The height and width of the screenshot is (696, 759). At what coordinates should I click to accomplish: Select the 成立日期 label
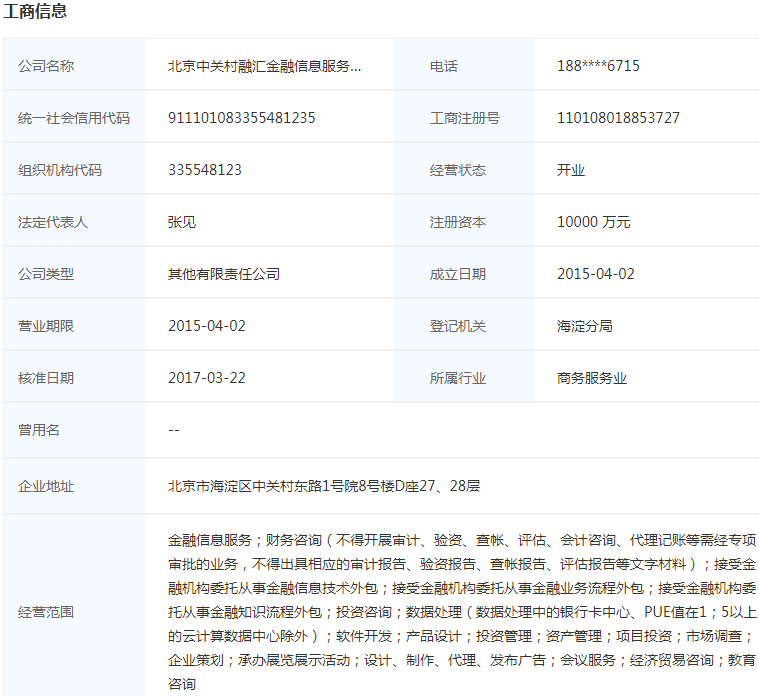pyautogui.click(x=457, y=274)
